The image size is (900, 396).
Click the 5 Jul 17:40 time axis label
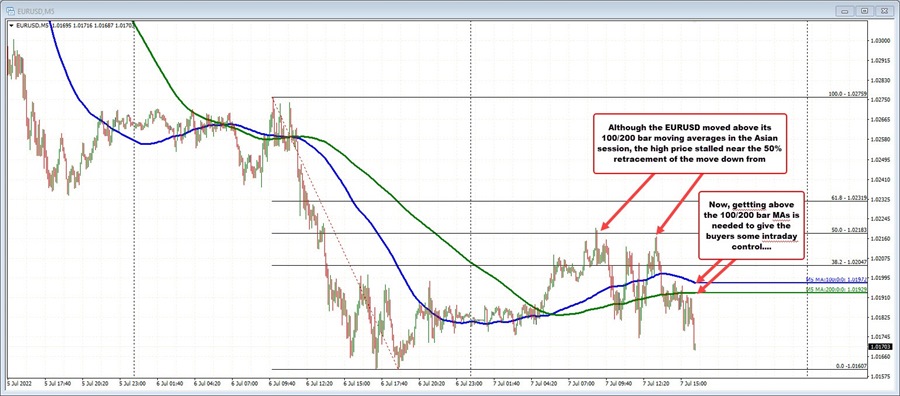pyautogui.click(x=59, y=382)
